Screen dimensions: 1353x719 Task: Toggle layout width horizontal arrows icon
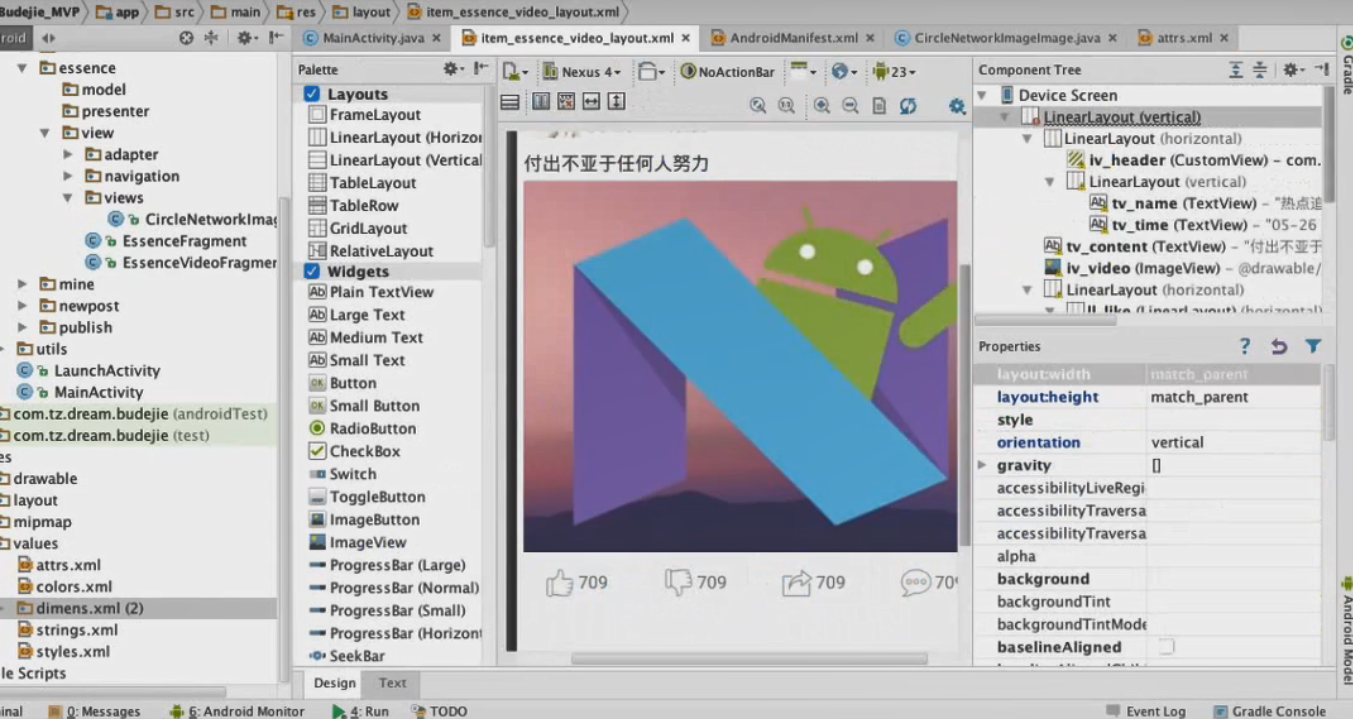coord(591,102)
